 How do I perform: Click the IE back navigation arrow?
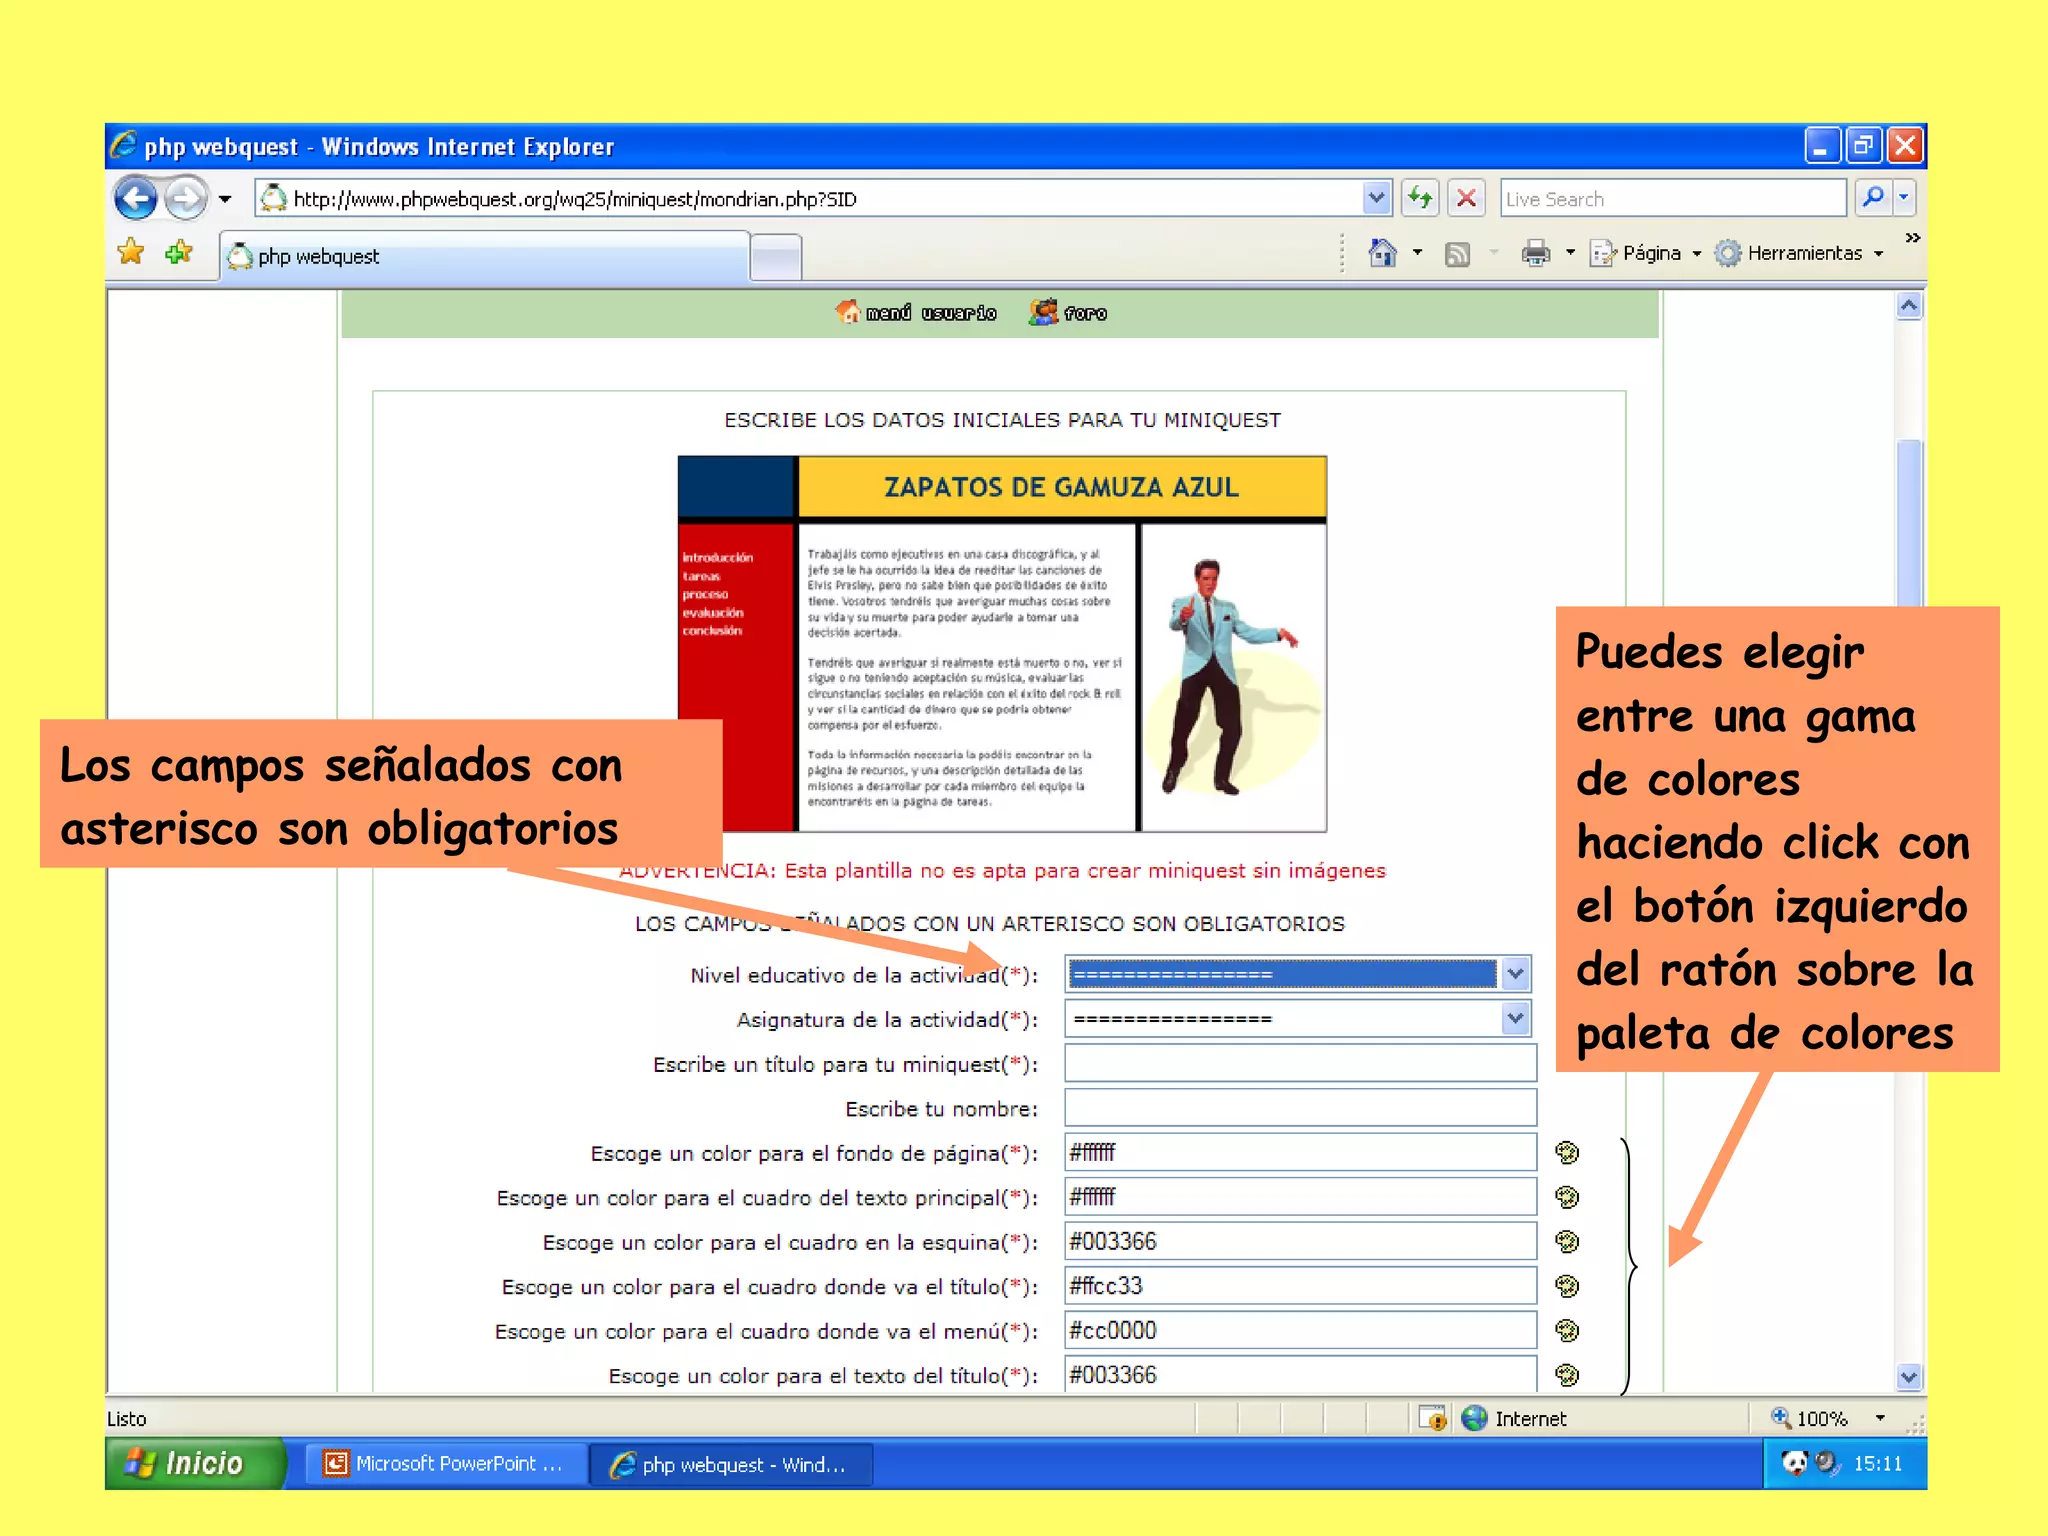click(x=135, y=198)
